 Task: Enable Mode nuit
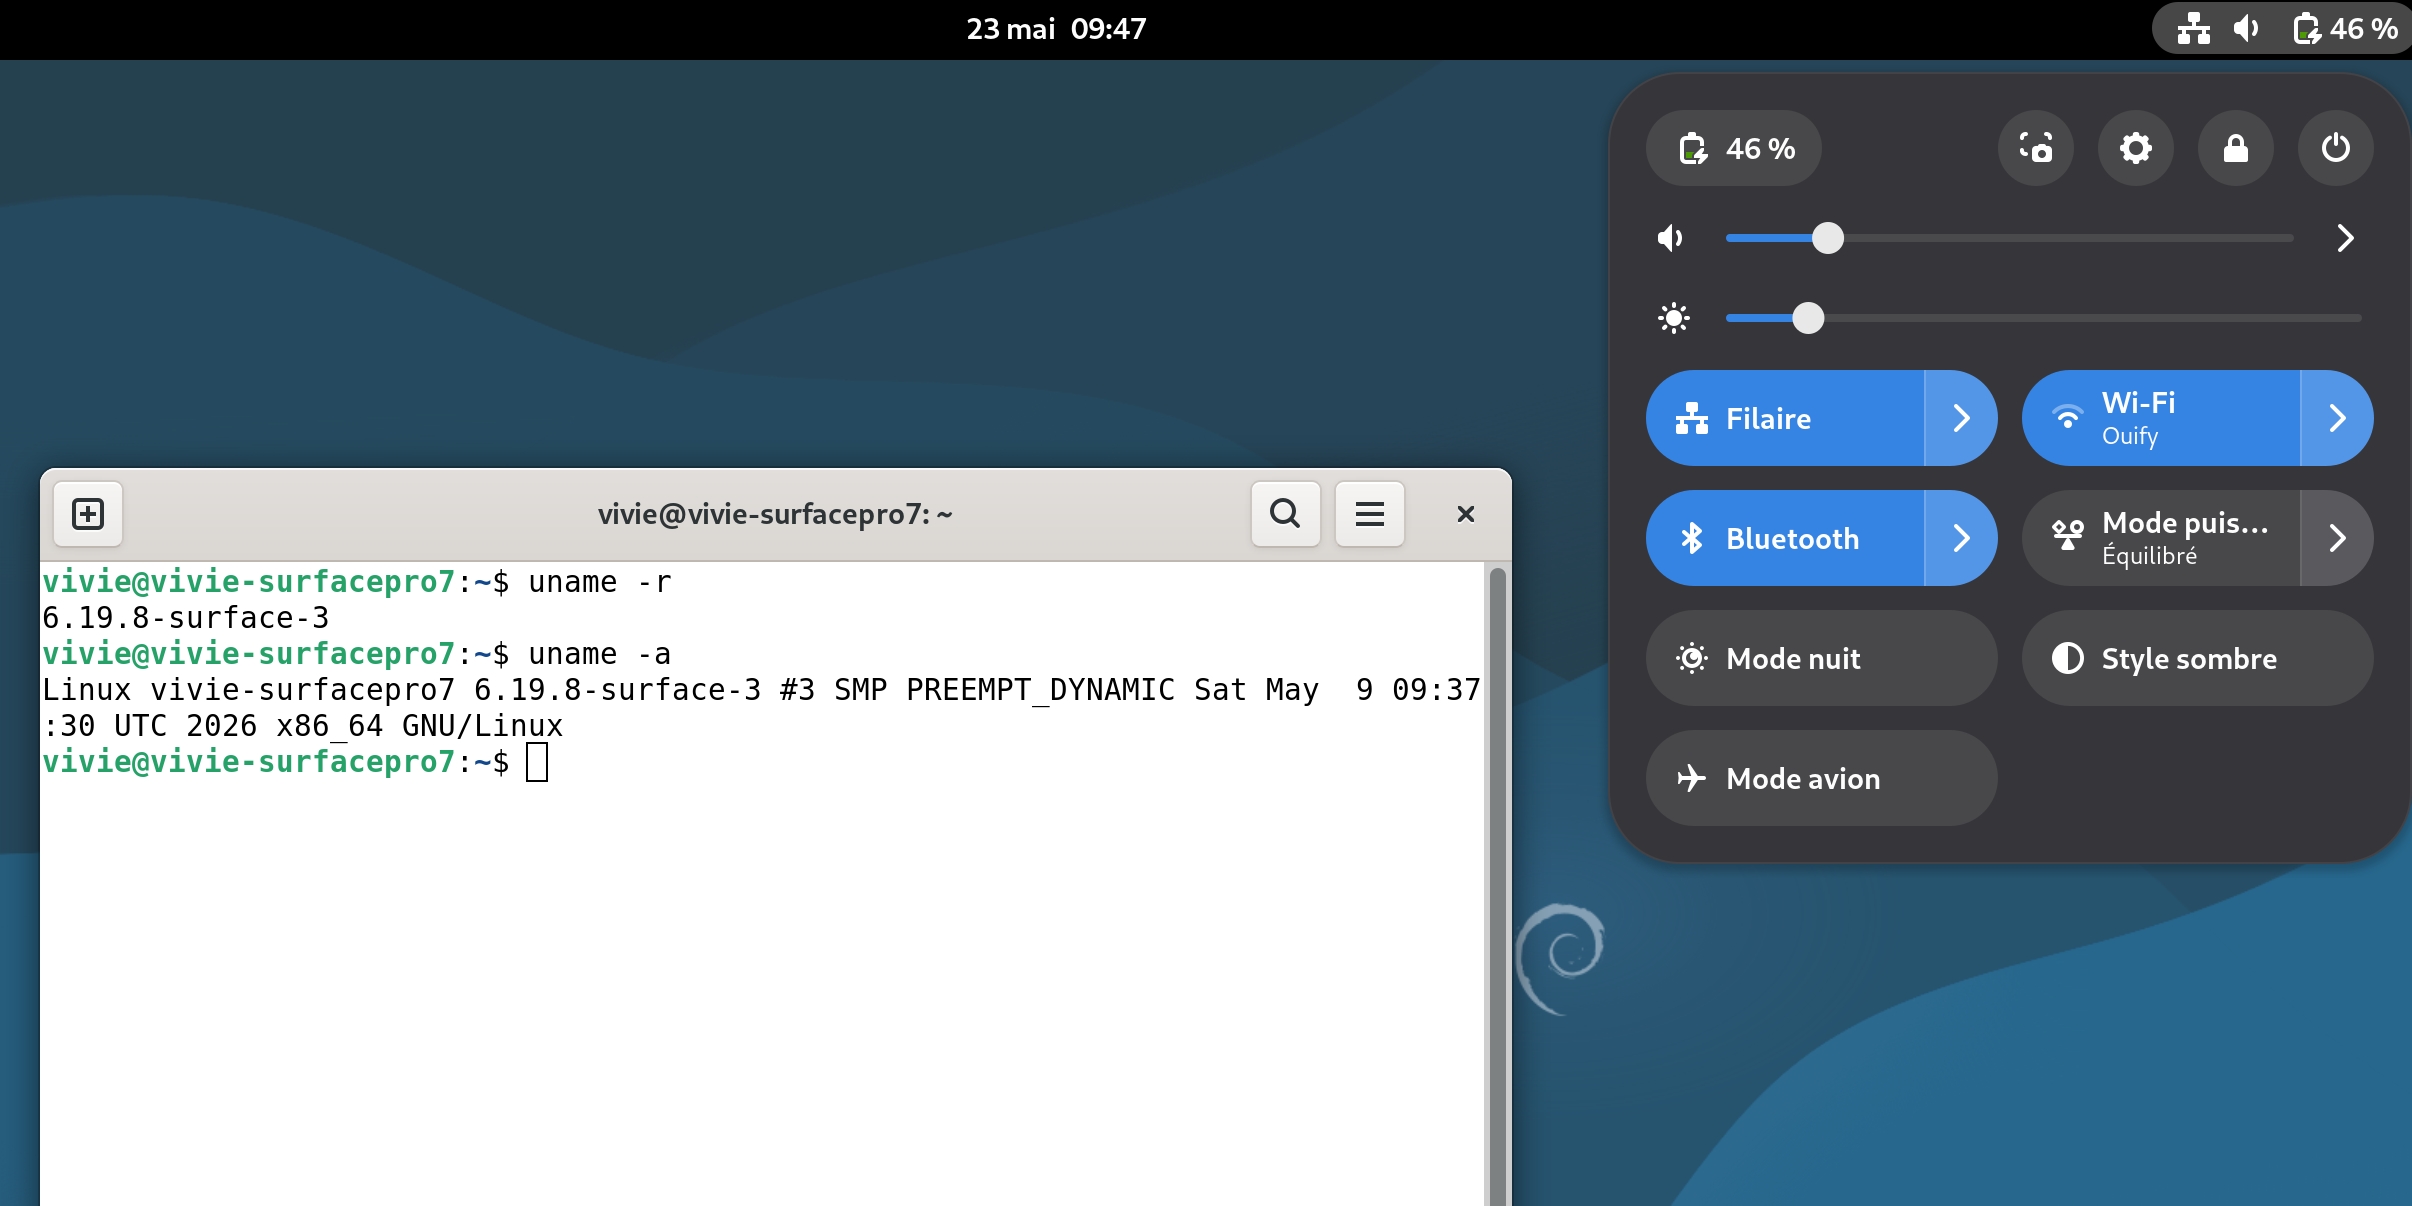point(1822,658)
